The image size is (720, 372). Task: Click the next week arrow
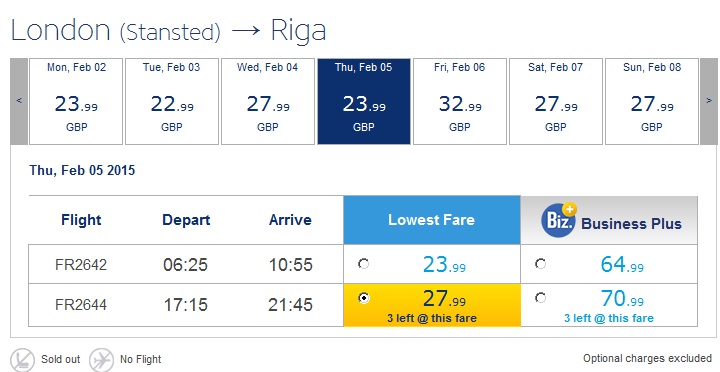(709, 101)
